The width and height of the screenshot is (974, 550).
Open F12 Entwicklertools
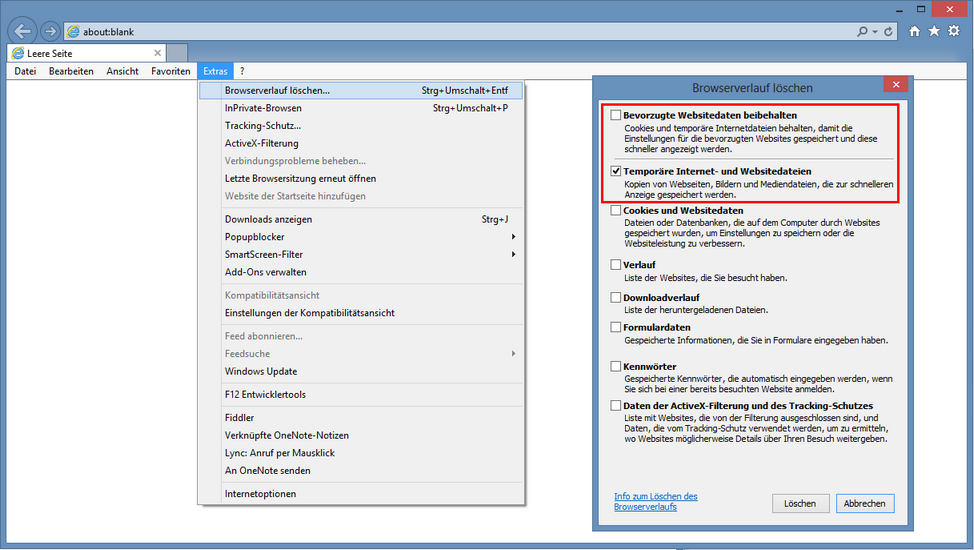[x=361, y=395]
